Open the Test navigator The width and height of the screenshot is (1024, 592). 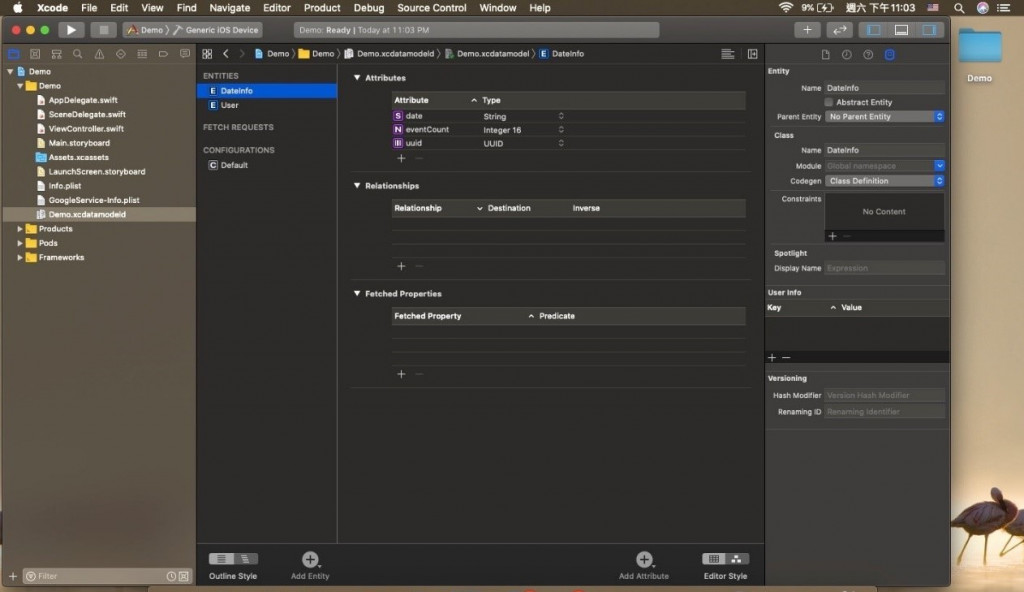pyautogui.click(x=121, y=54)
